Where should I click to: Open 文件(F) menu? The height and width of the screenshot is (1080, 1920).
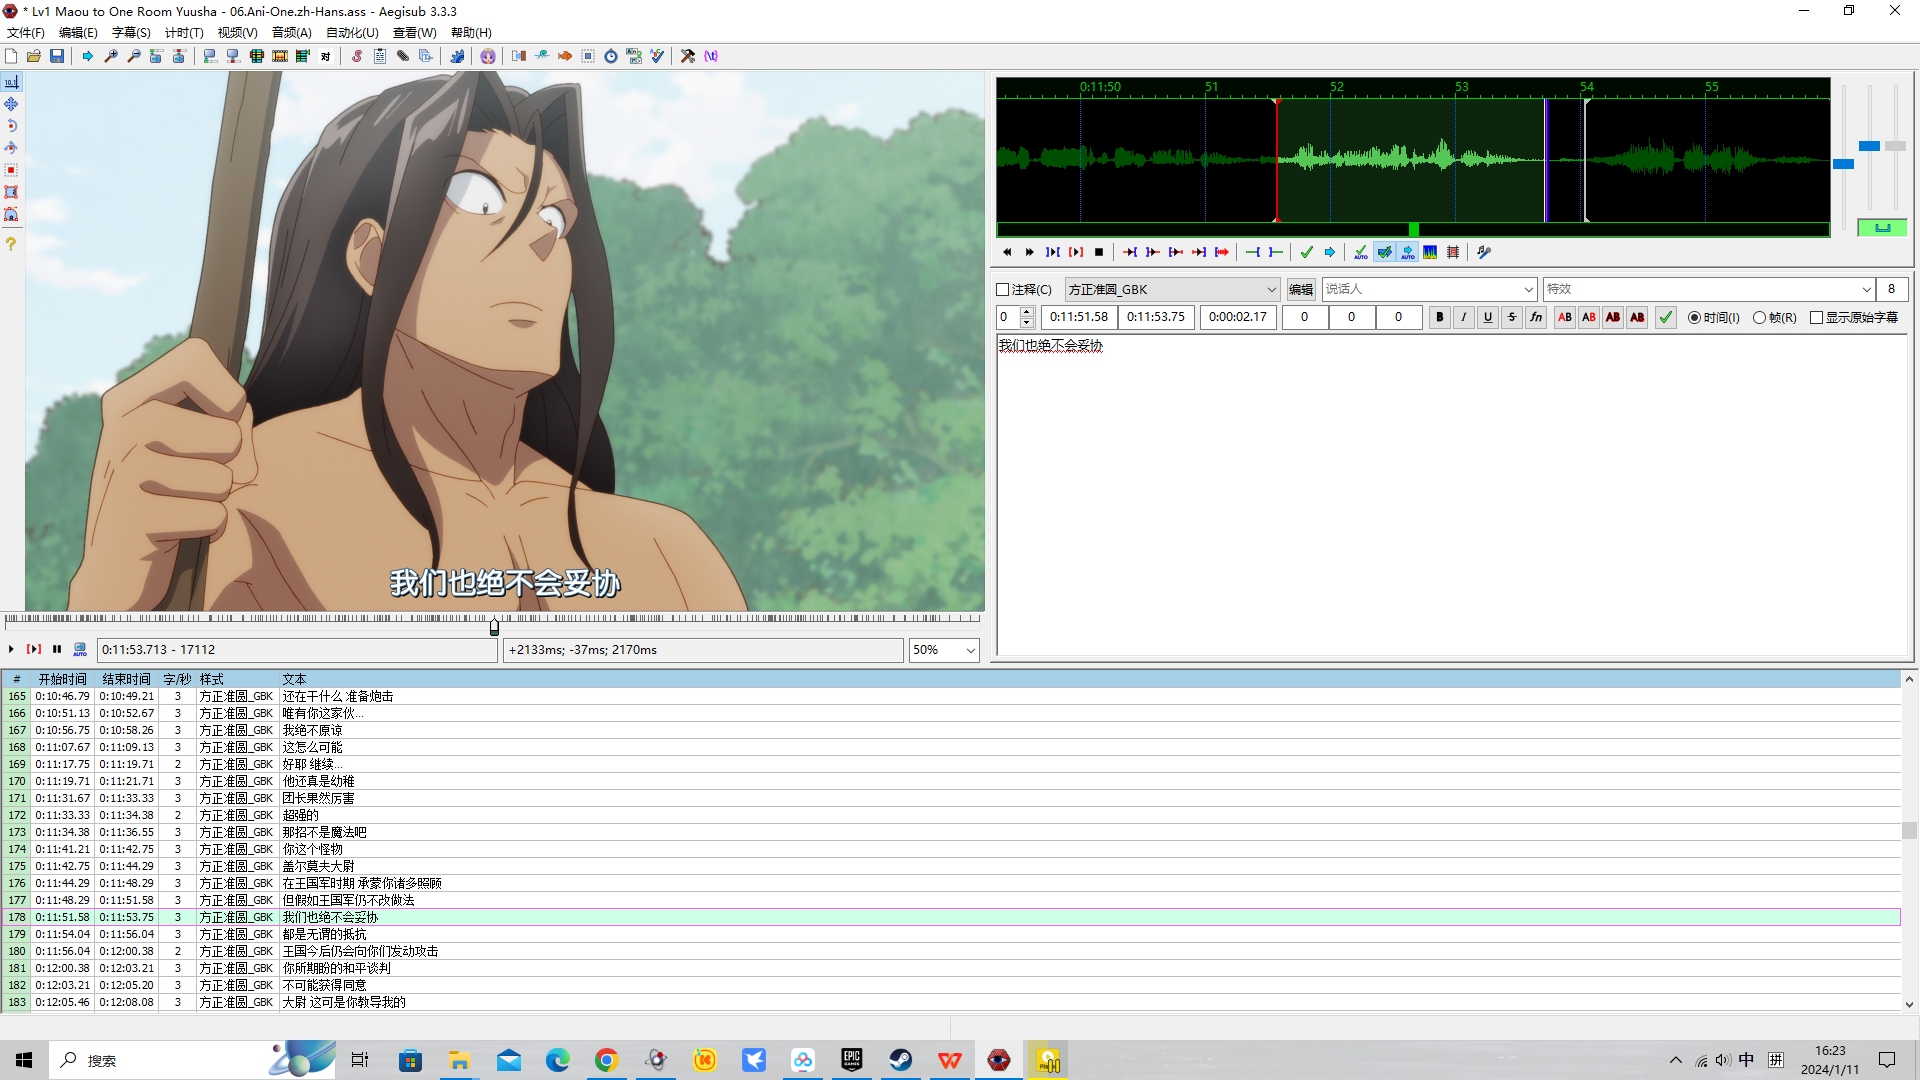tap(25, 33)
